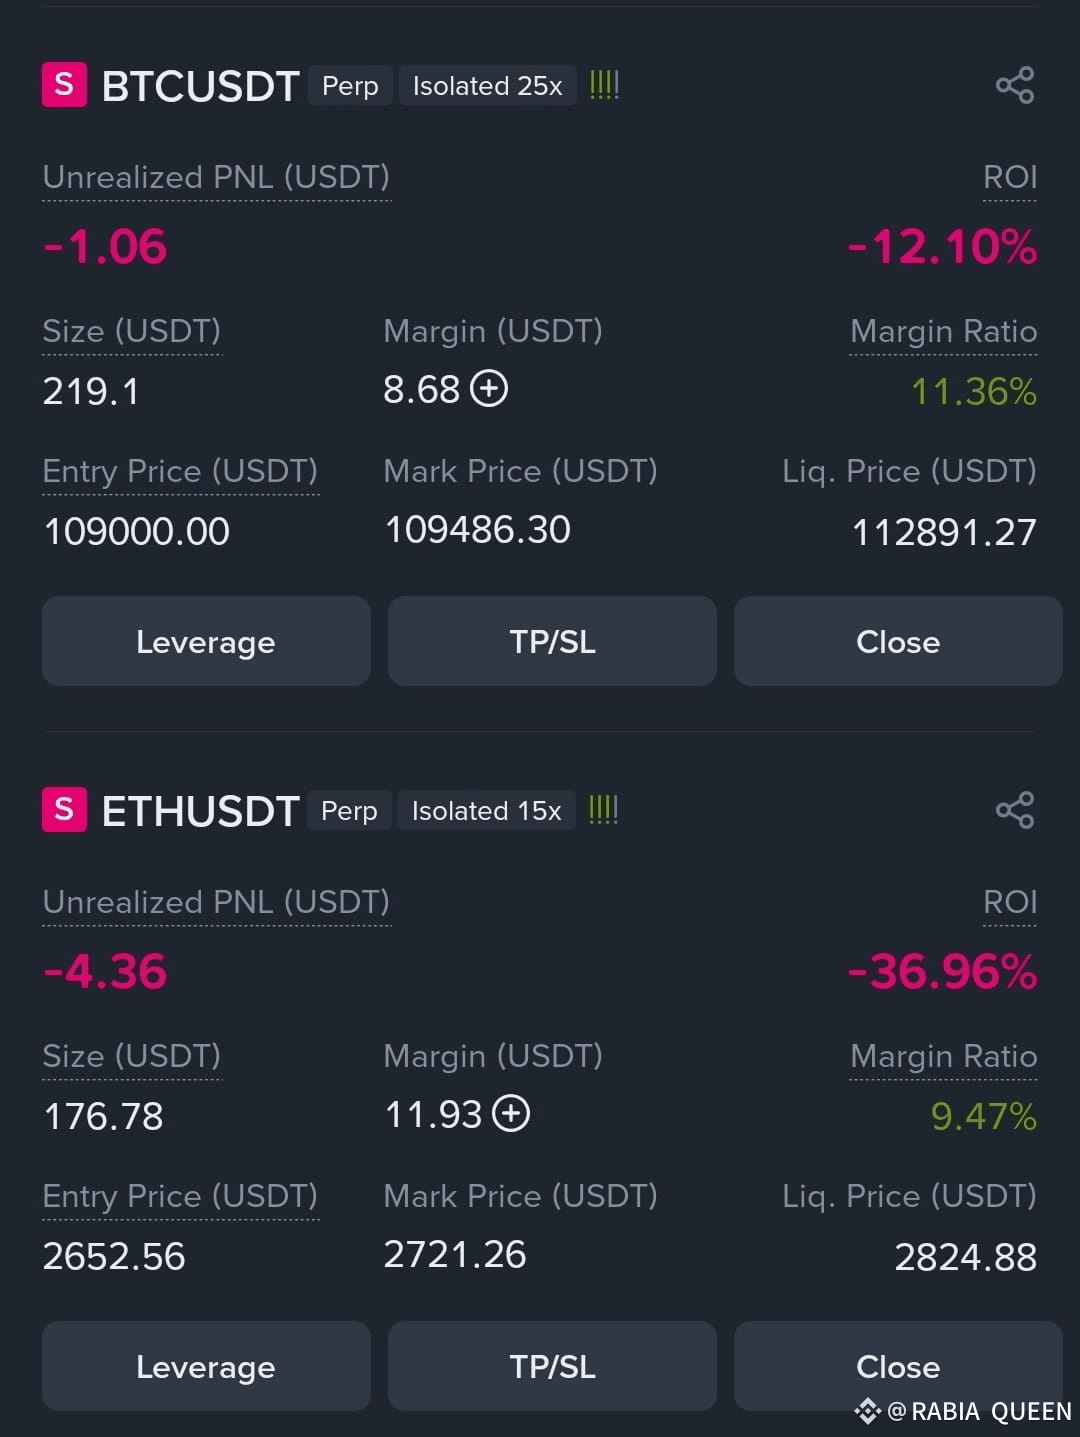The height and width of the screenshot is (1437, 1080).
Task: Tap the Isolated 15x margin mode tag
Action: click(487, 811)
